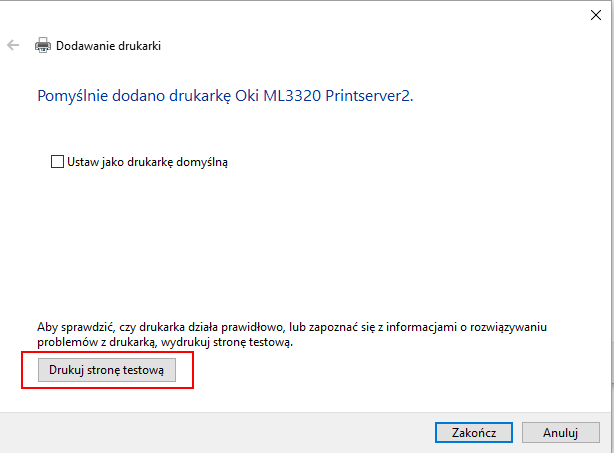Finish the wizard with Zakończ

click(x=473, y=433)
